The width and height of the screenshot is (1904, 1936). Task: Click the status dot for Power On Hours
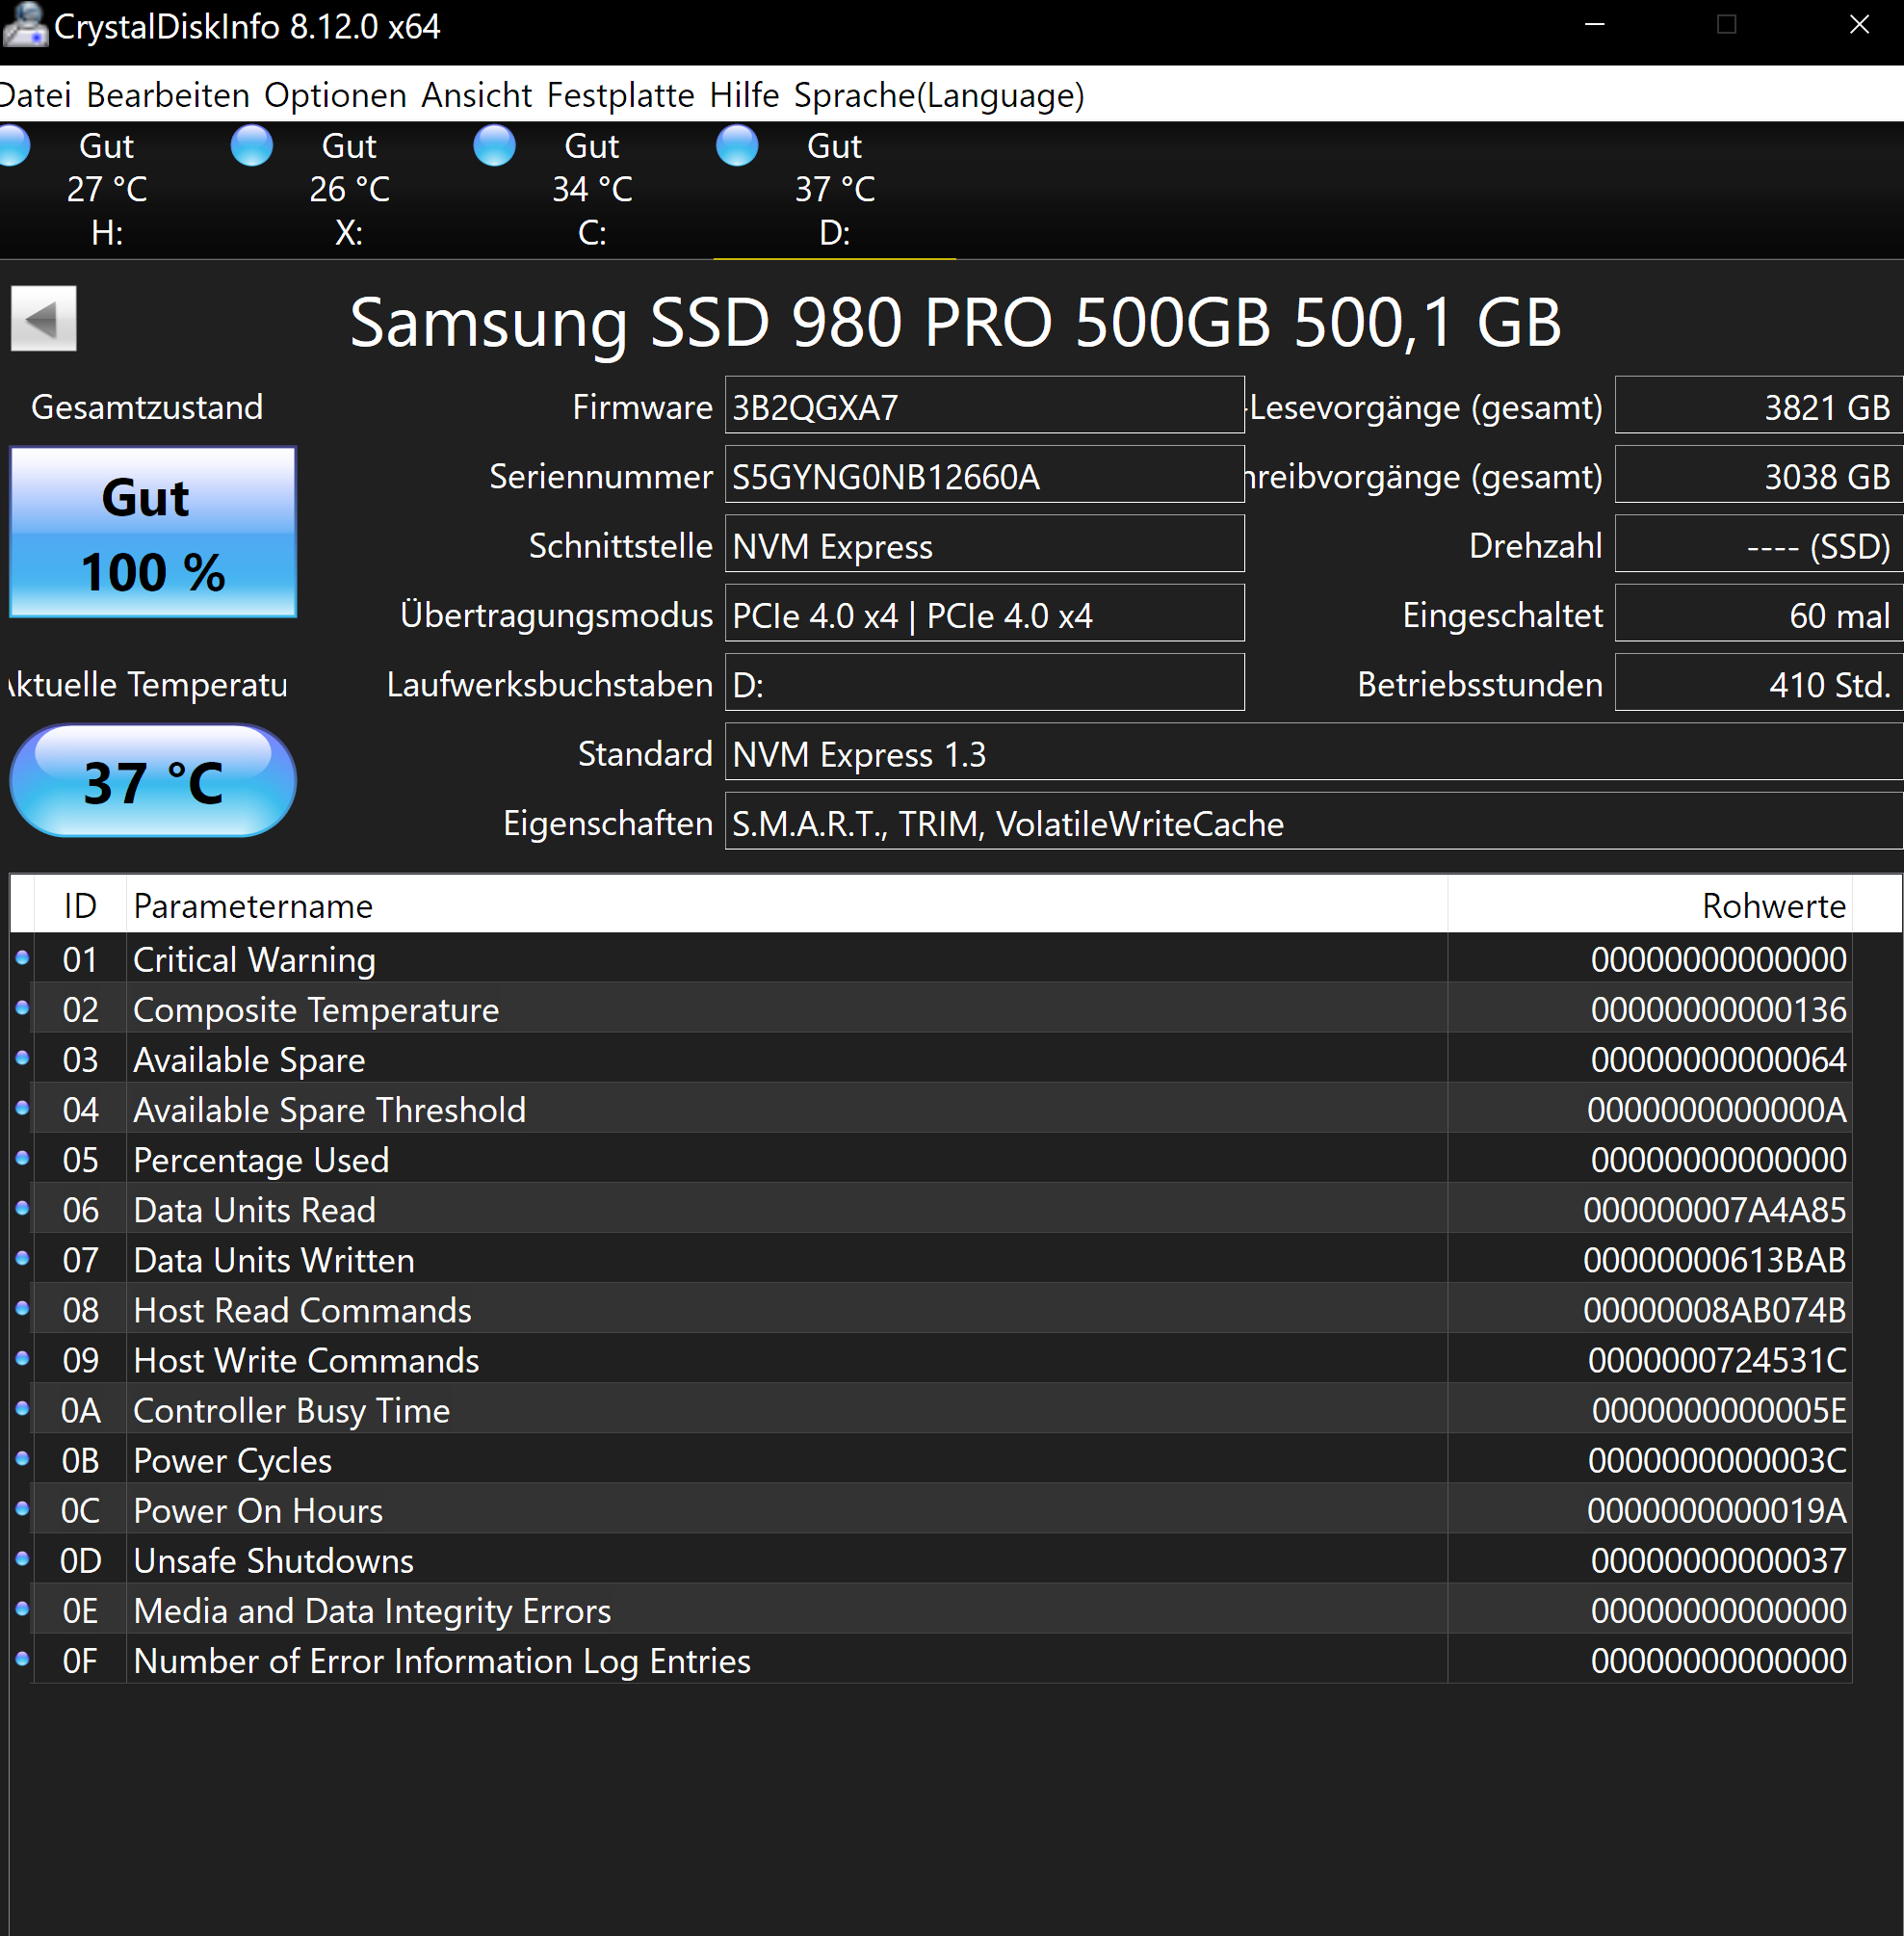point(22,1508)
